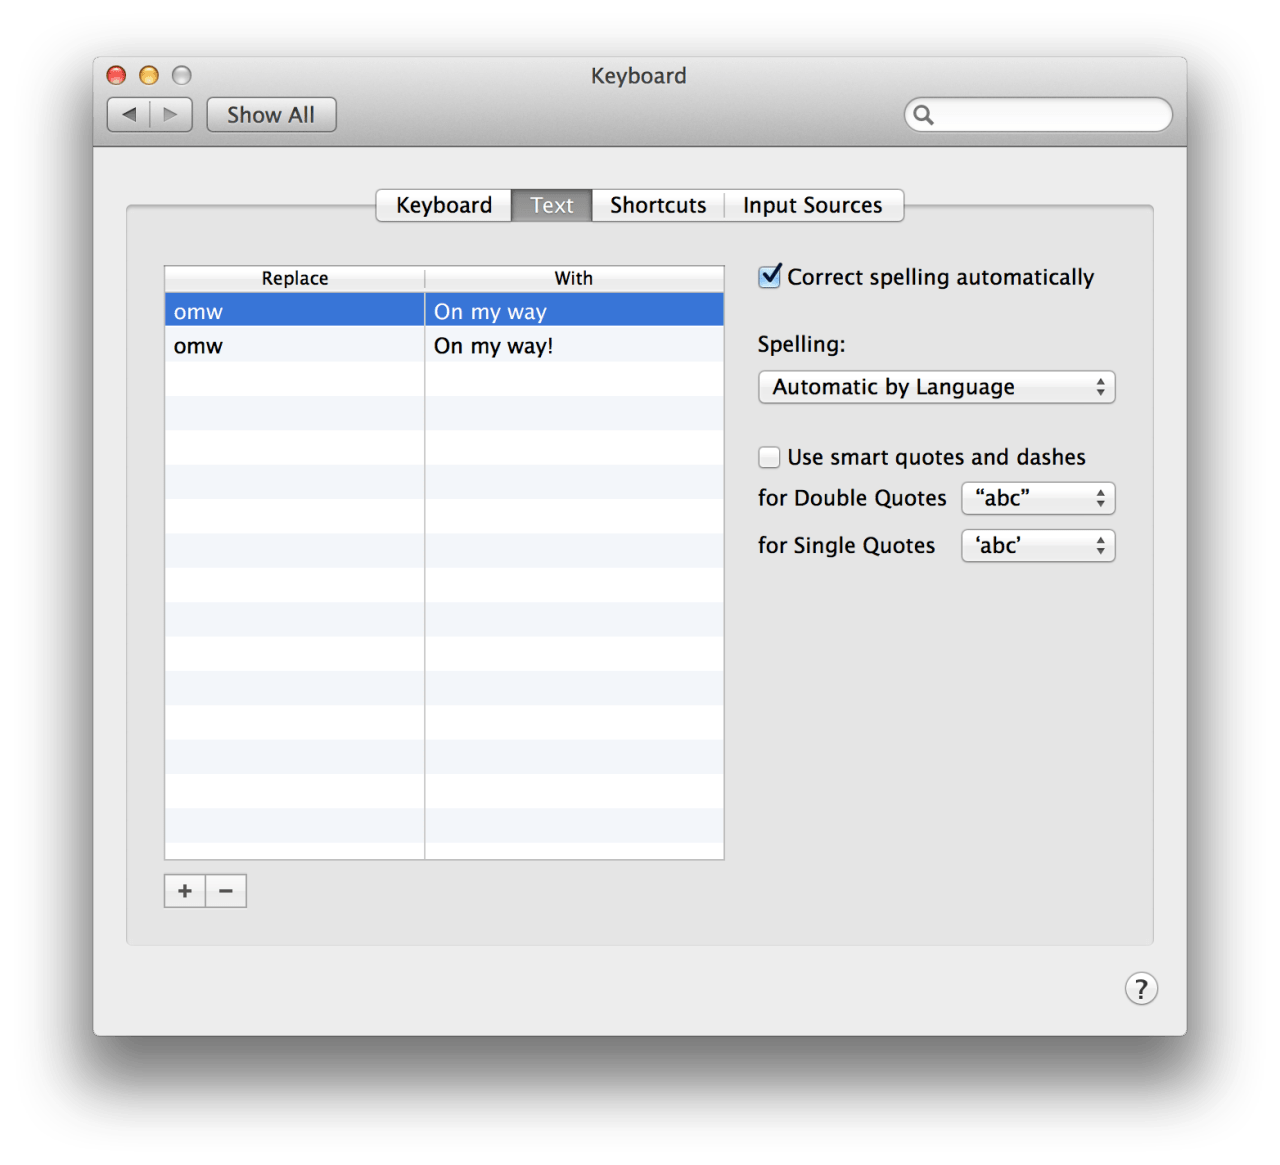The width and height of the screenshot is (1280, 1165).
Task: Add a new text replacement with plus
Action: (185, 891)
